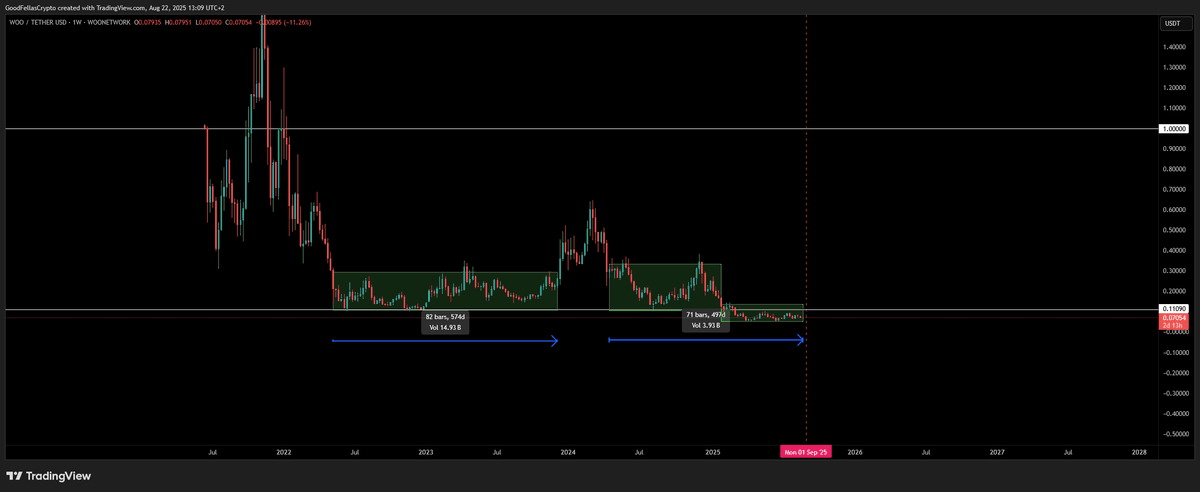1200x492 pixels.
Task: Click the 71 bars, 497d measurement label
Action: point(704,314)
